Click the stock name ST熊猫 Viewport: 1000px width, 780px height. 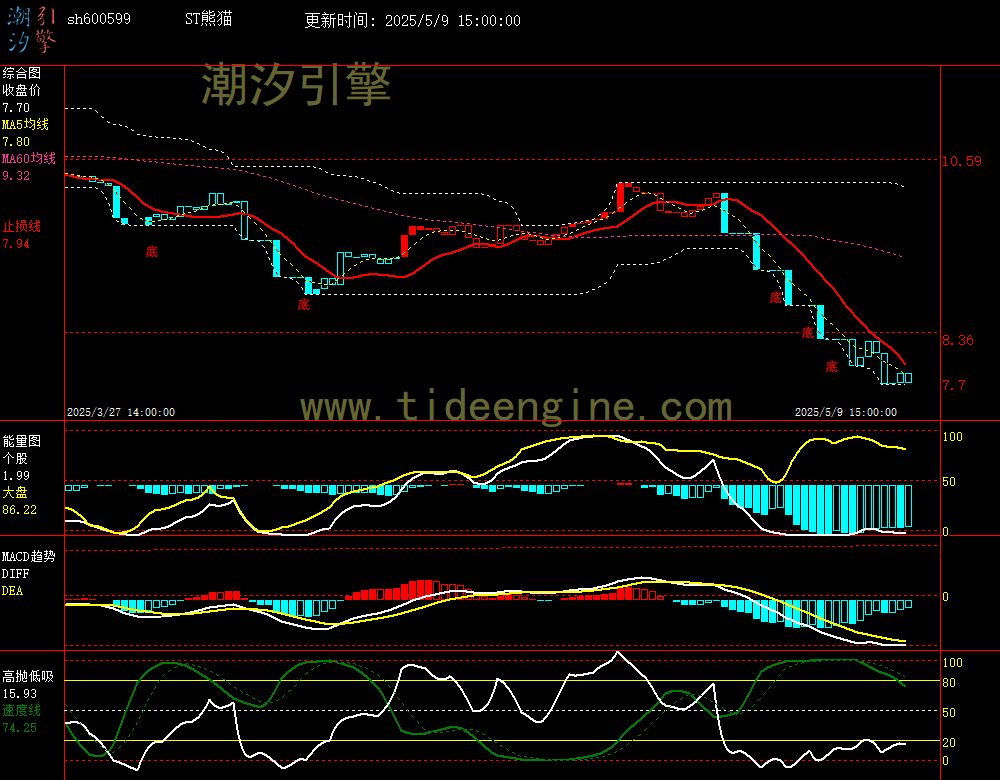[209, 19]
